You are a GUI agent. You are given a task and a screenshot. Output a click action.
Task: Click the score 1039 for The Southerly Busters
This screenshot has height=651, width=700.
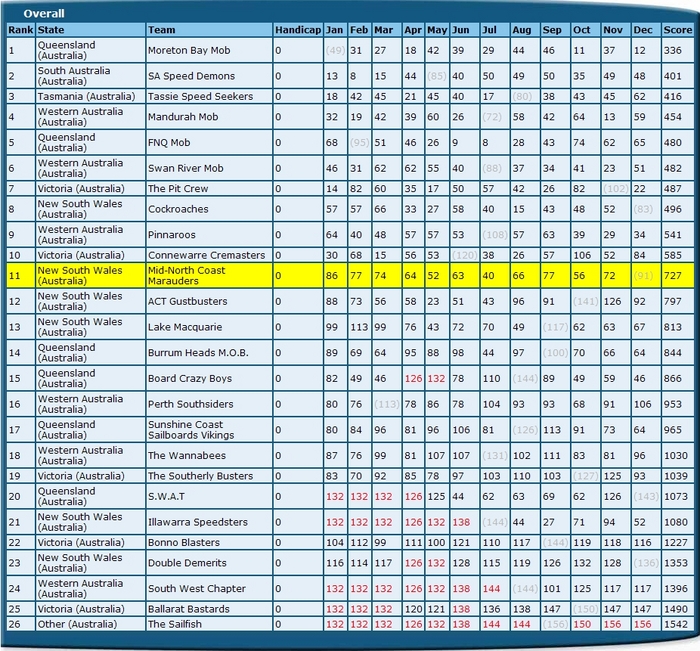pos(676,476)
